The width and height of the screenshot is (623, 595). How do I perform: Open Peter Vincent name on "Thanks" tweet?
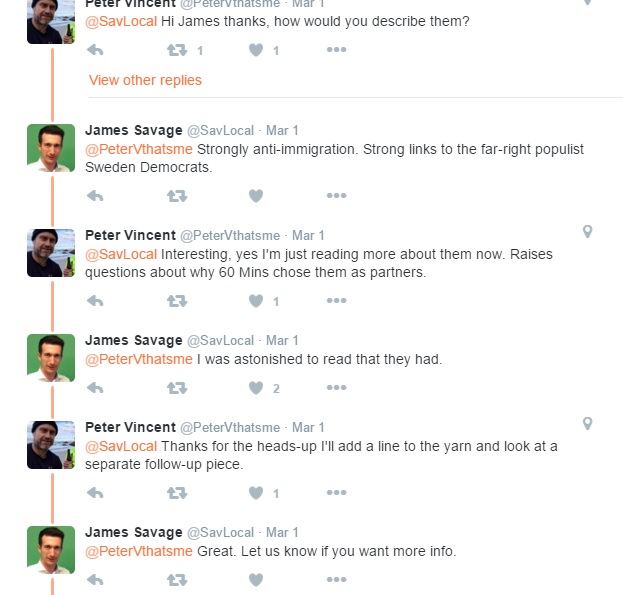pos(130,427)
